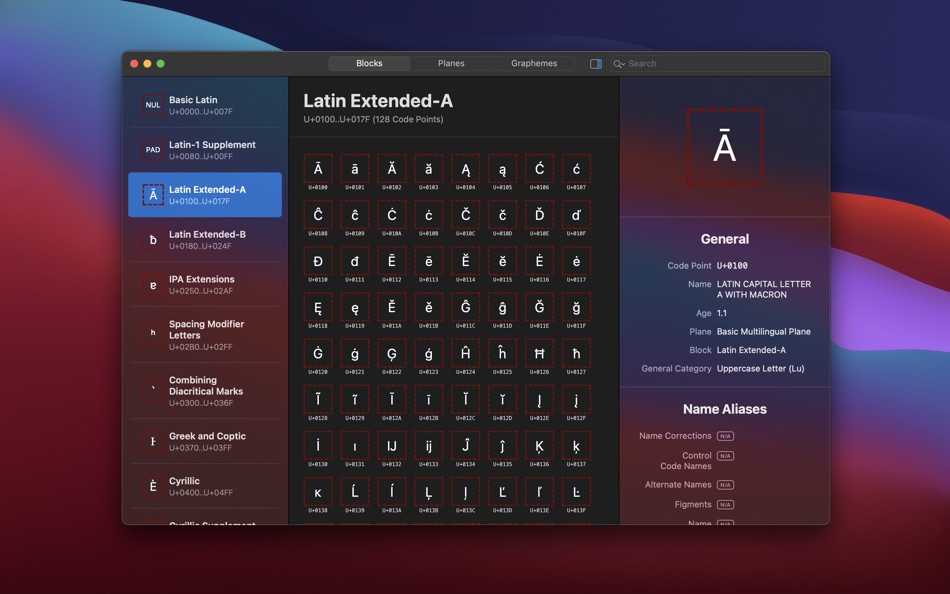Select glyph Ĩ at U+0128

pos(318,399)
